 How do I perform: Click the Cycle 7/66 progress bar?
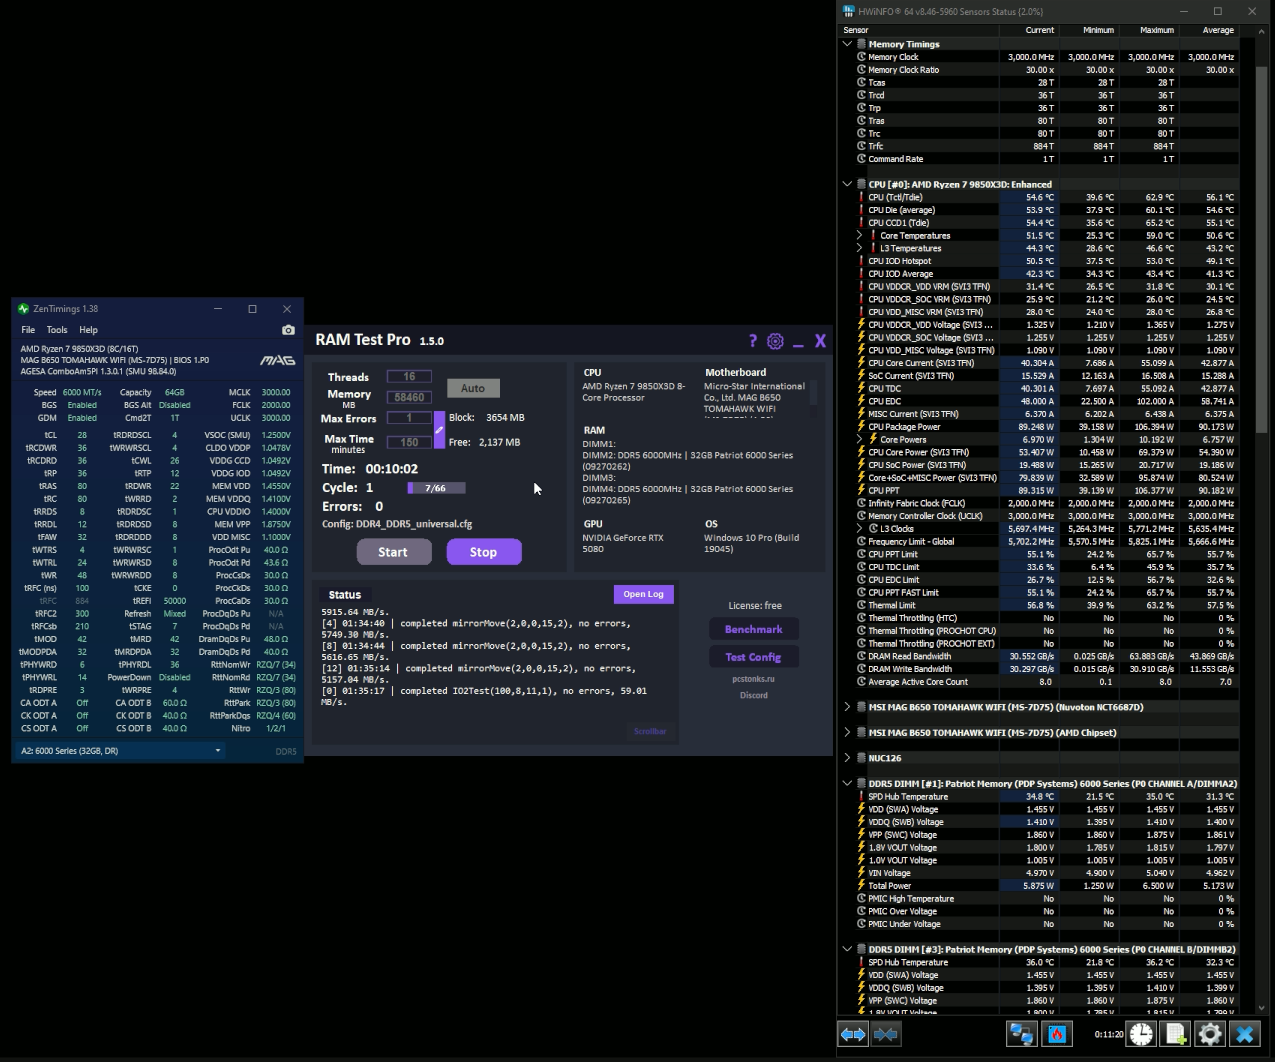tap(436, 488)
